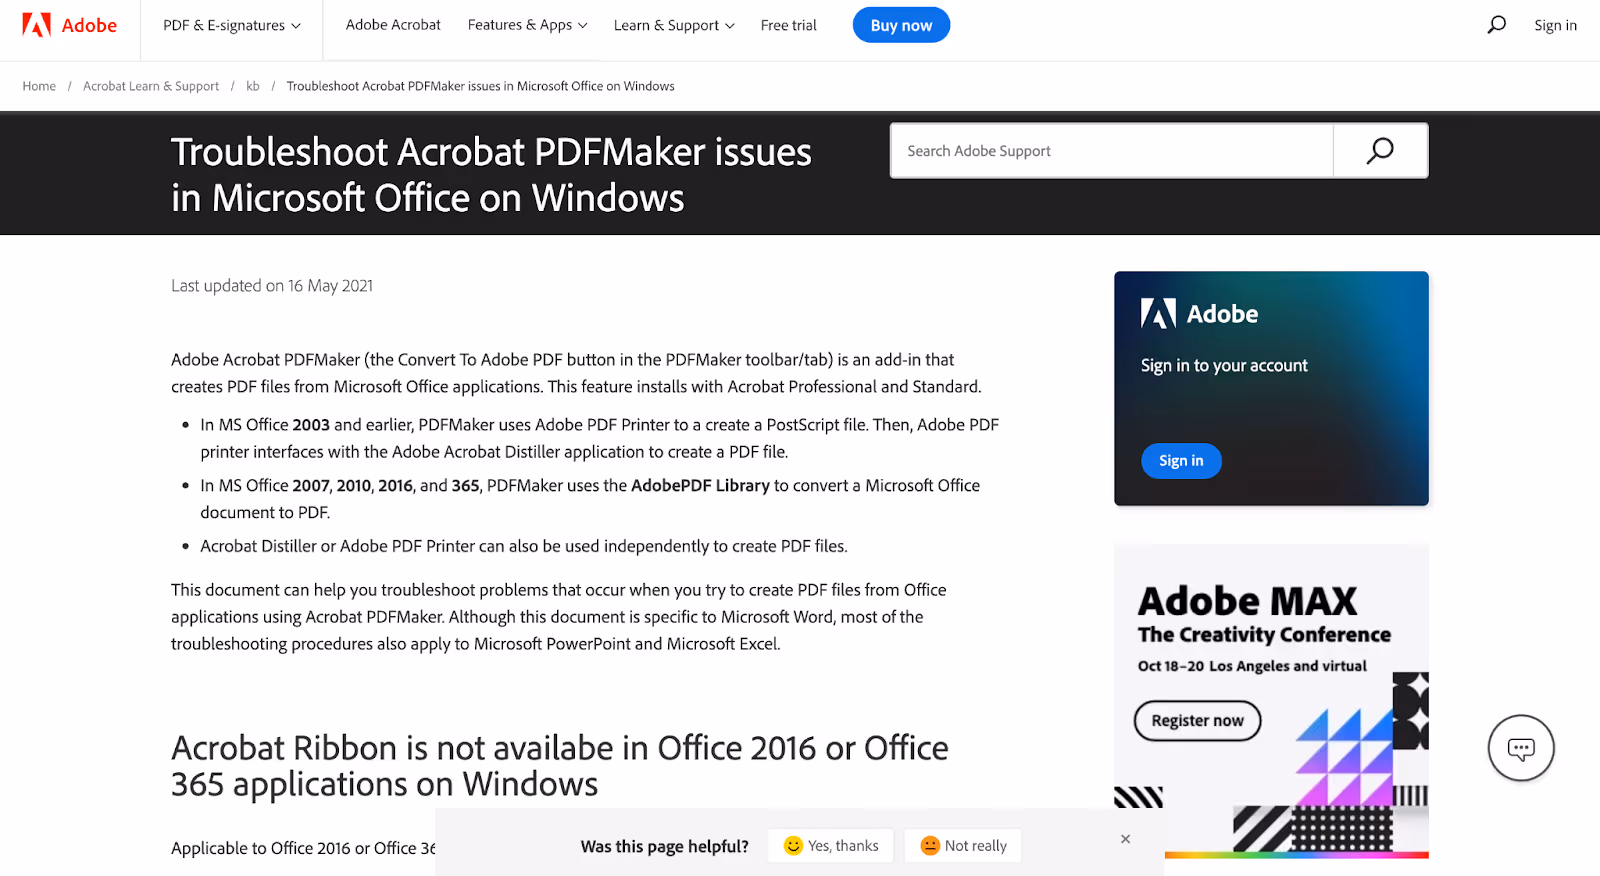
Task: Go to Home breadcrumb
Action: (x=39, y=86)
